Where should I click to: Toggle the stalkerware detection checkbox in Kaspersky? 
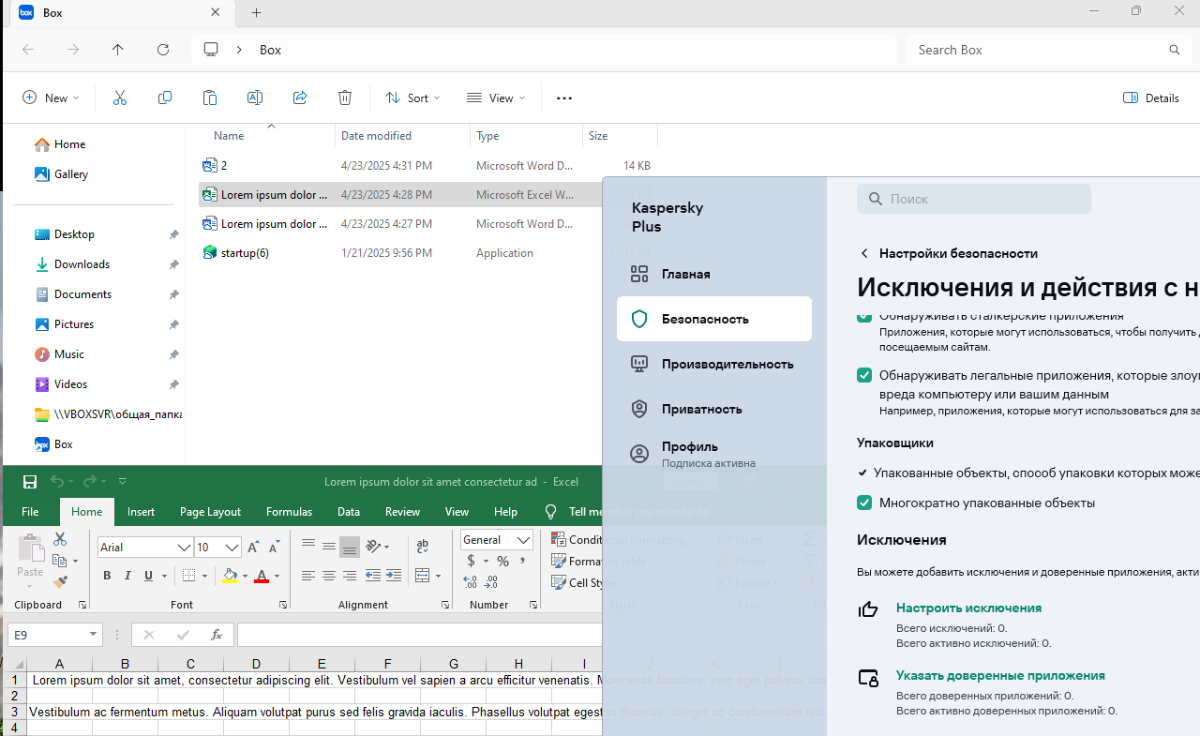pyautogui.click(x=865, y=316)
